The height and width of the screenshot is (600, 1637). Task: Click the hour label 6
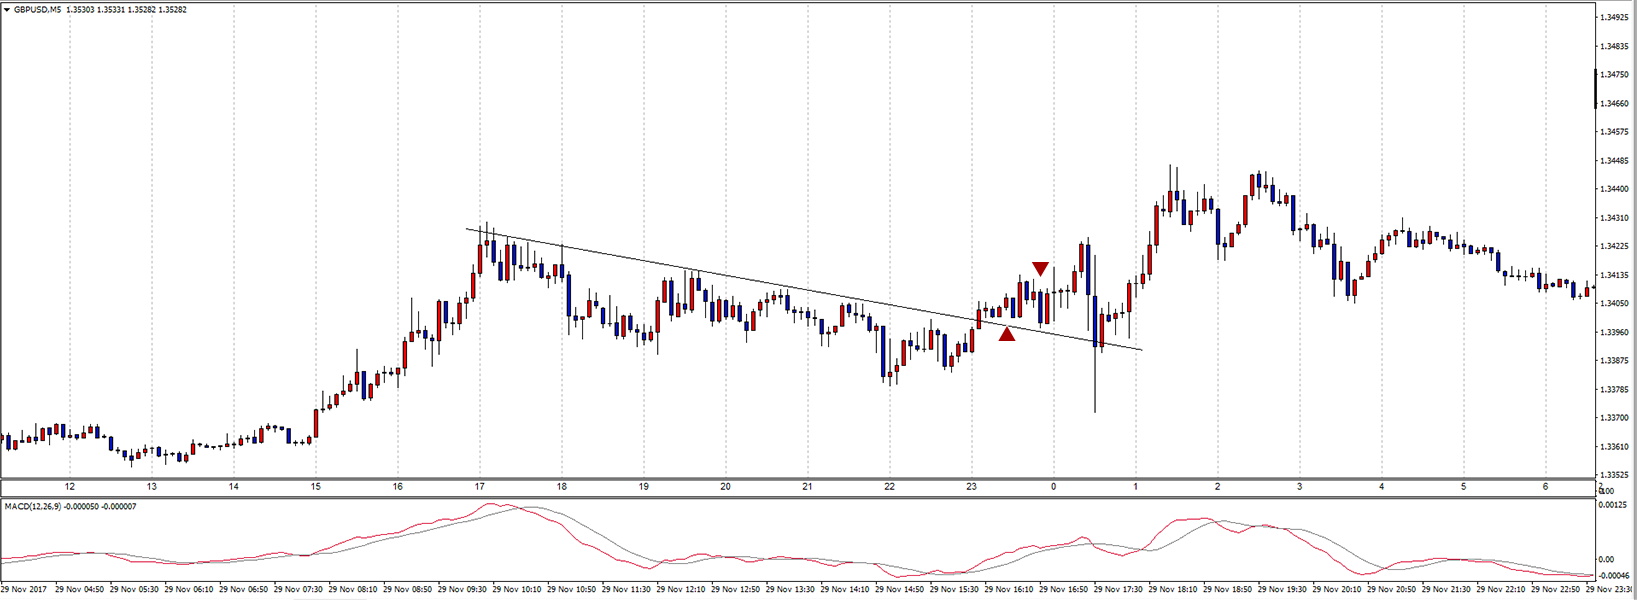click(1545, 487)
